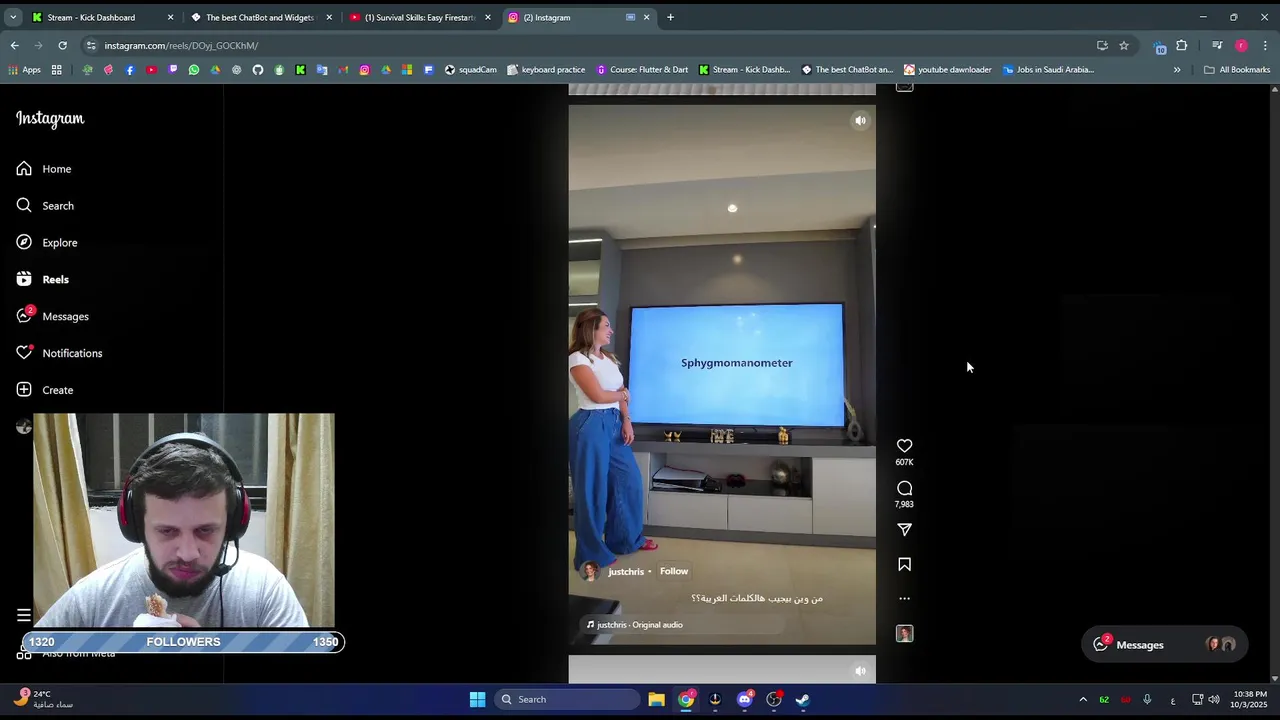
Task: Open browser Extensions puzzle icon
Action: (x=1182, y=45)
